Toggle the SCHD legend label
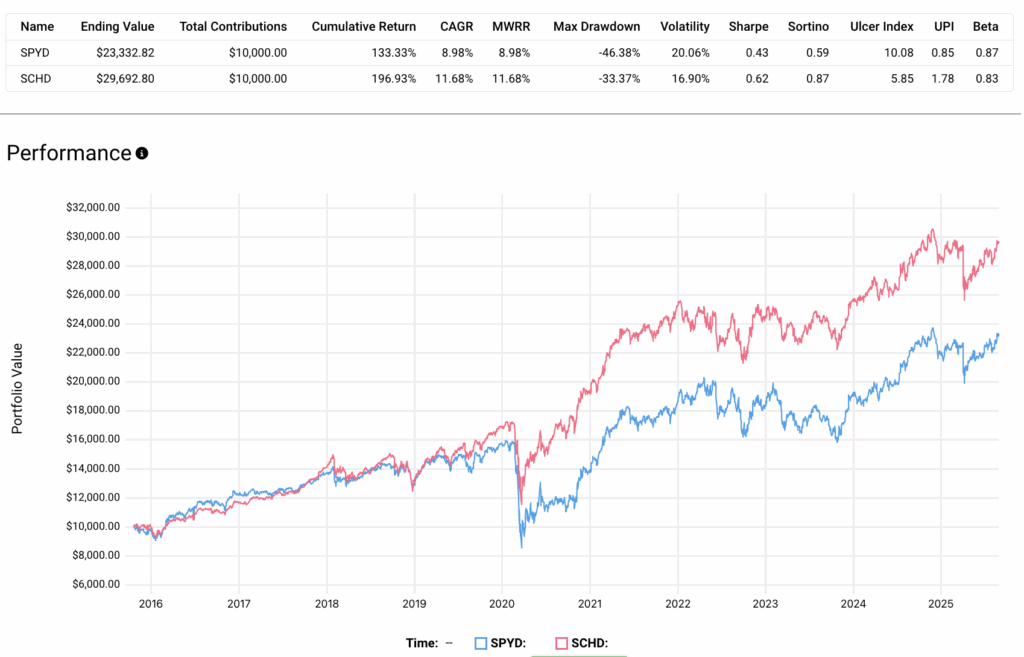The height and width of the screenshot is (657, 1024). click(588, 643)
